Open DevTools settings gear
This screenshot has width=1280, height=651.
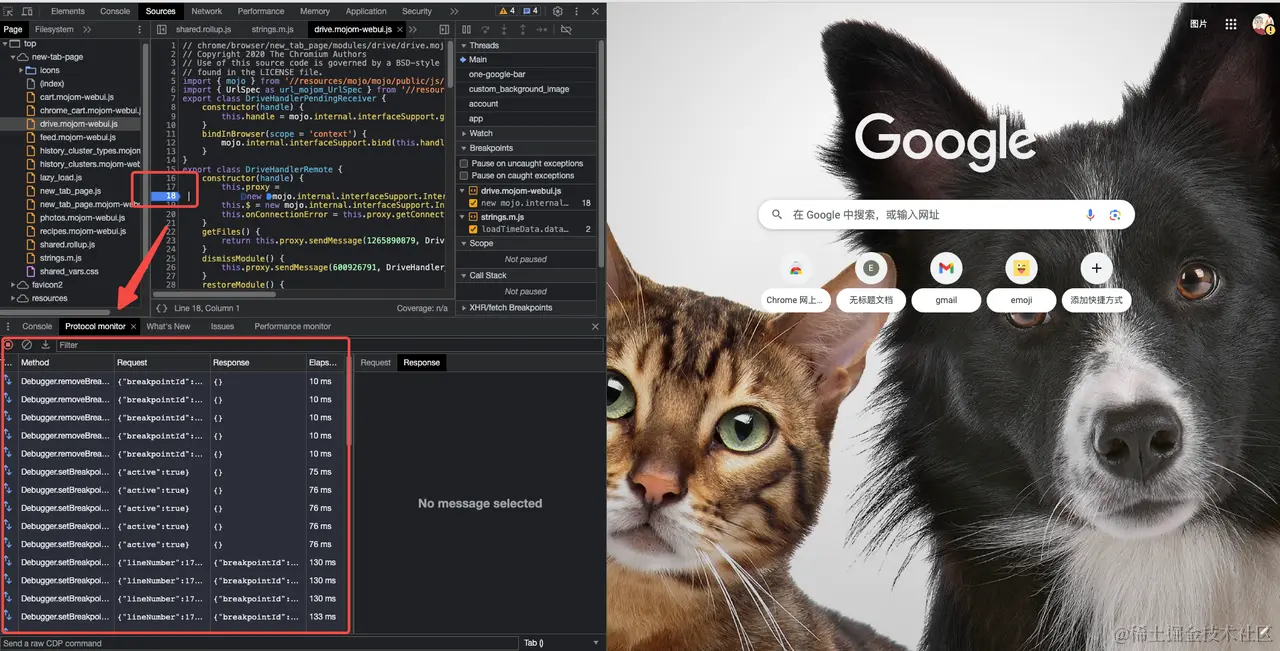click(557, 11)
